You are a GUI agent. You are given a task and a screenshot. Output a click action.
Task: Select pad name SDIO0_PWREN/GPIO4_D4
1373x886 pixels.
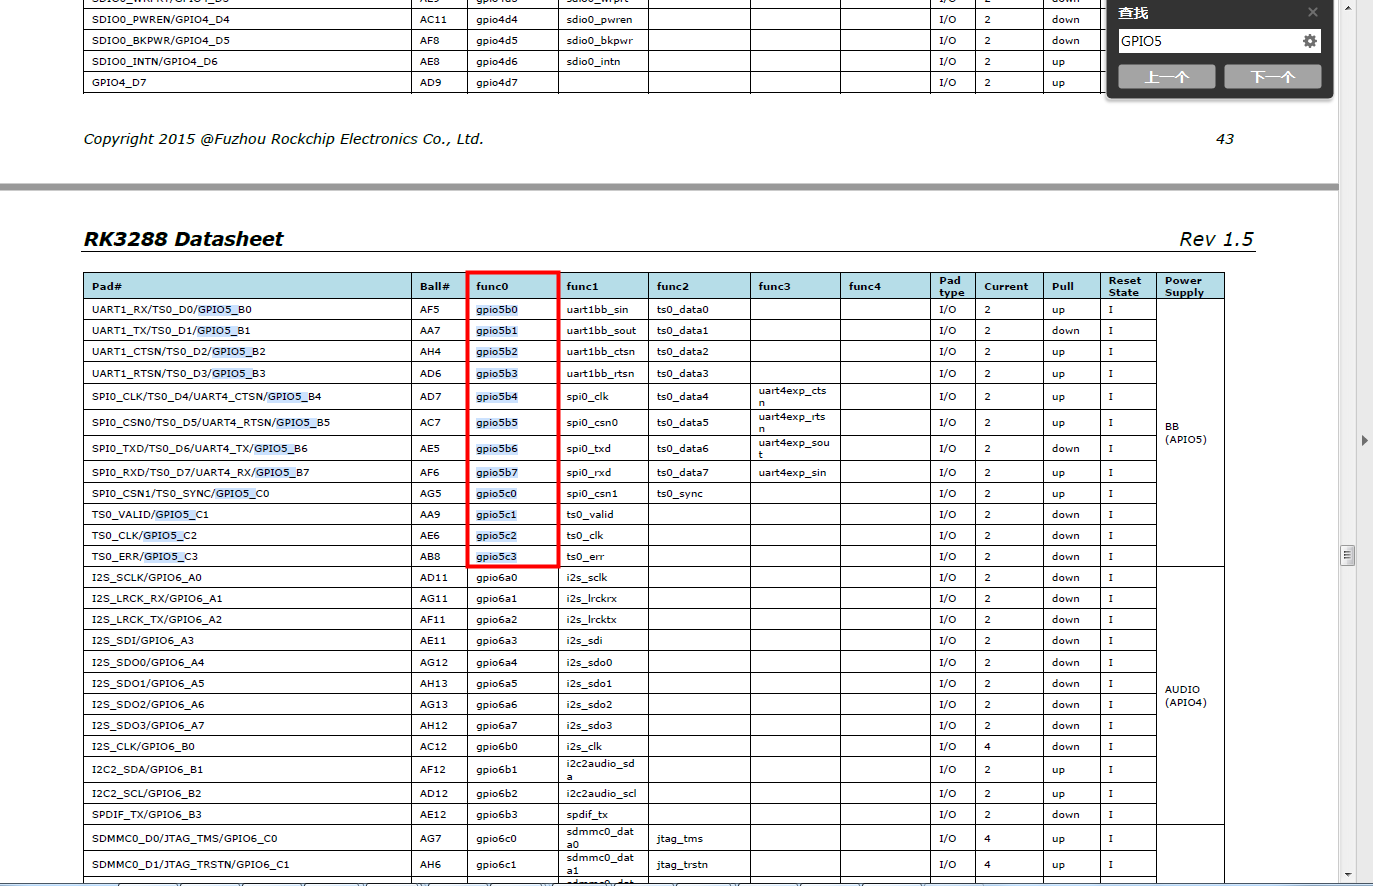point(161,20)
